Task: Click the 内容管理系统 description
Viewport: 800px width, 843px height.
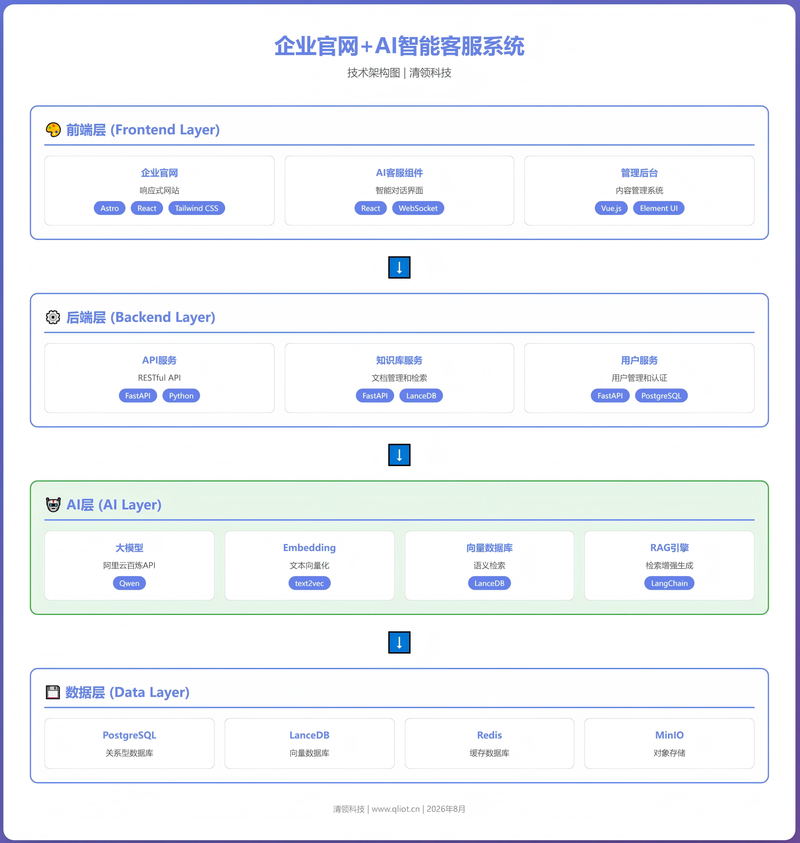Action: (x=639, y=190)
